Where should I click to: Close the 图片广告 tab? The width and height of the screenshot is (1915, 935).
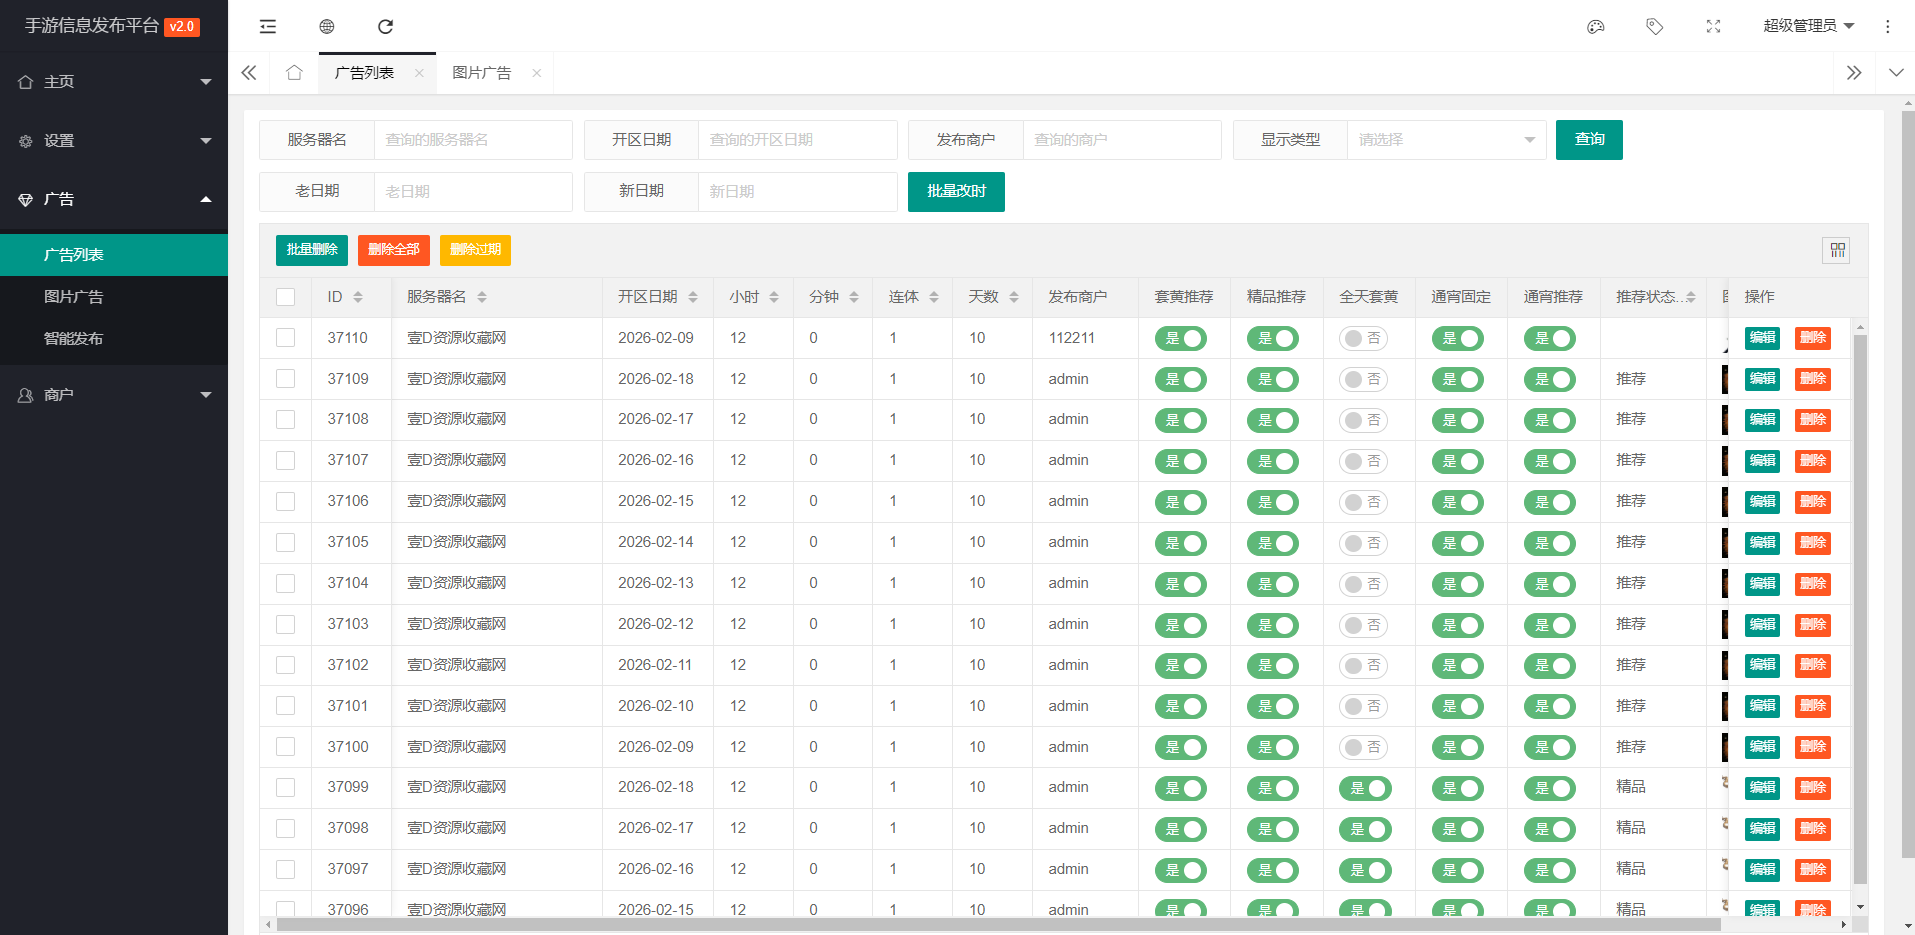tap(537, 73)
